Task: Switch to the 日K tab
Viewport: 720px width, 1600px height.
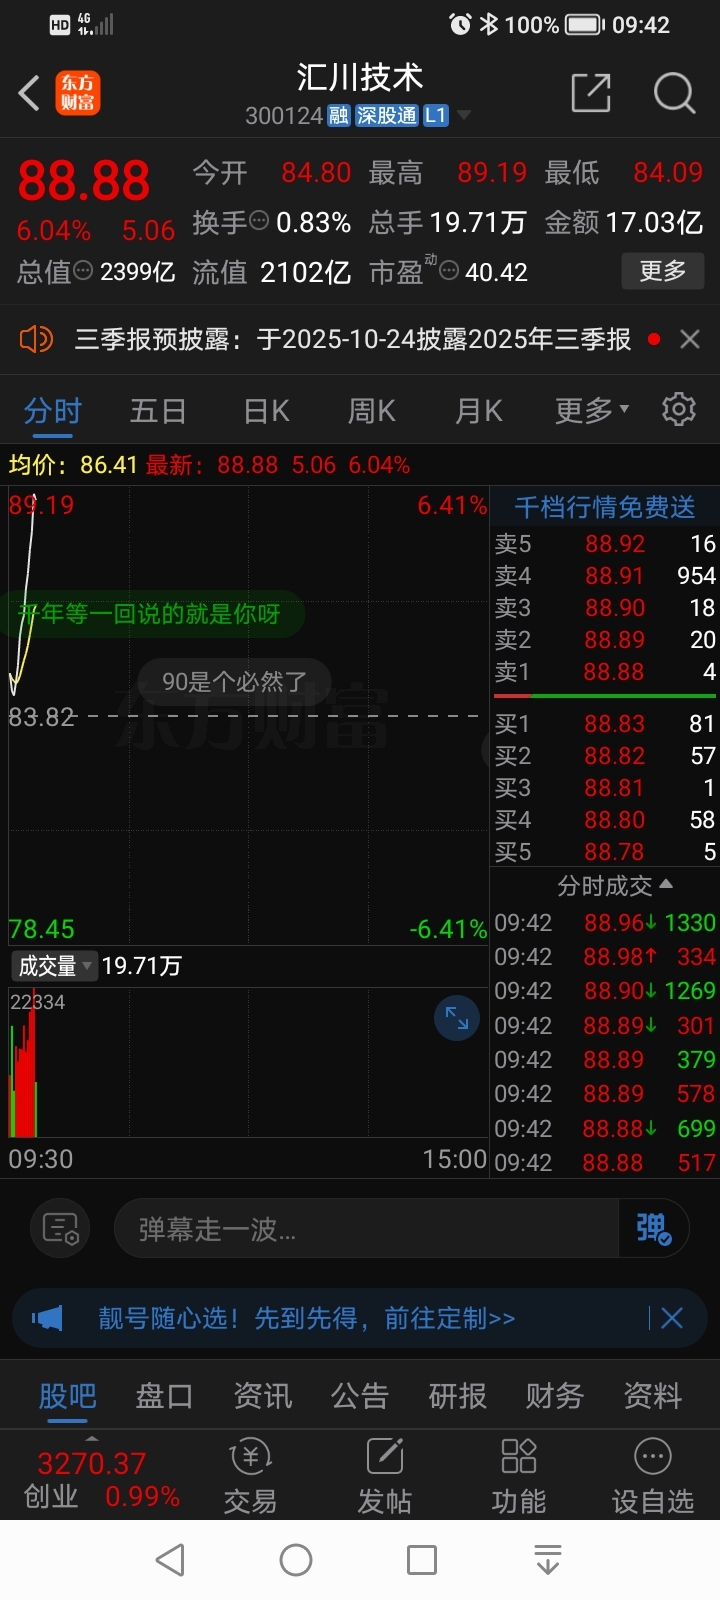Action: [266, 411]
